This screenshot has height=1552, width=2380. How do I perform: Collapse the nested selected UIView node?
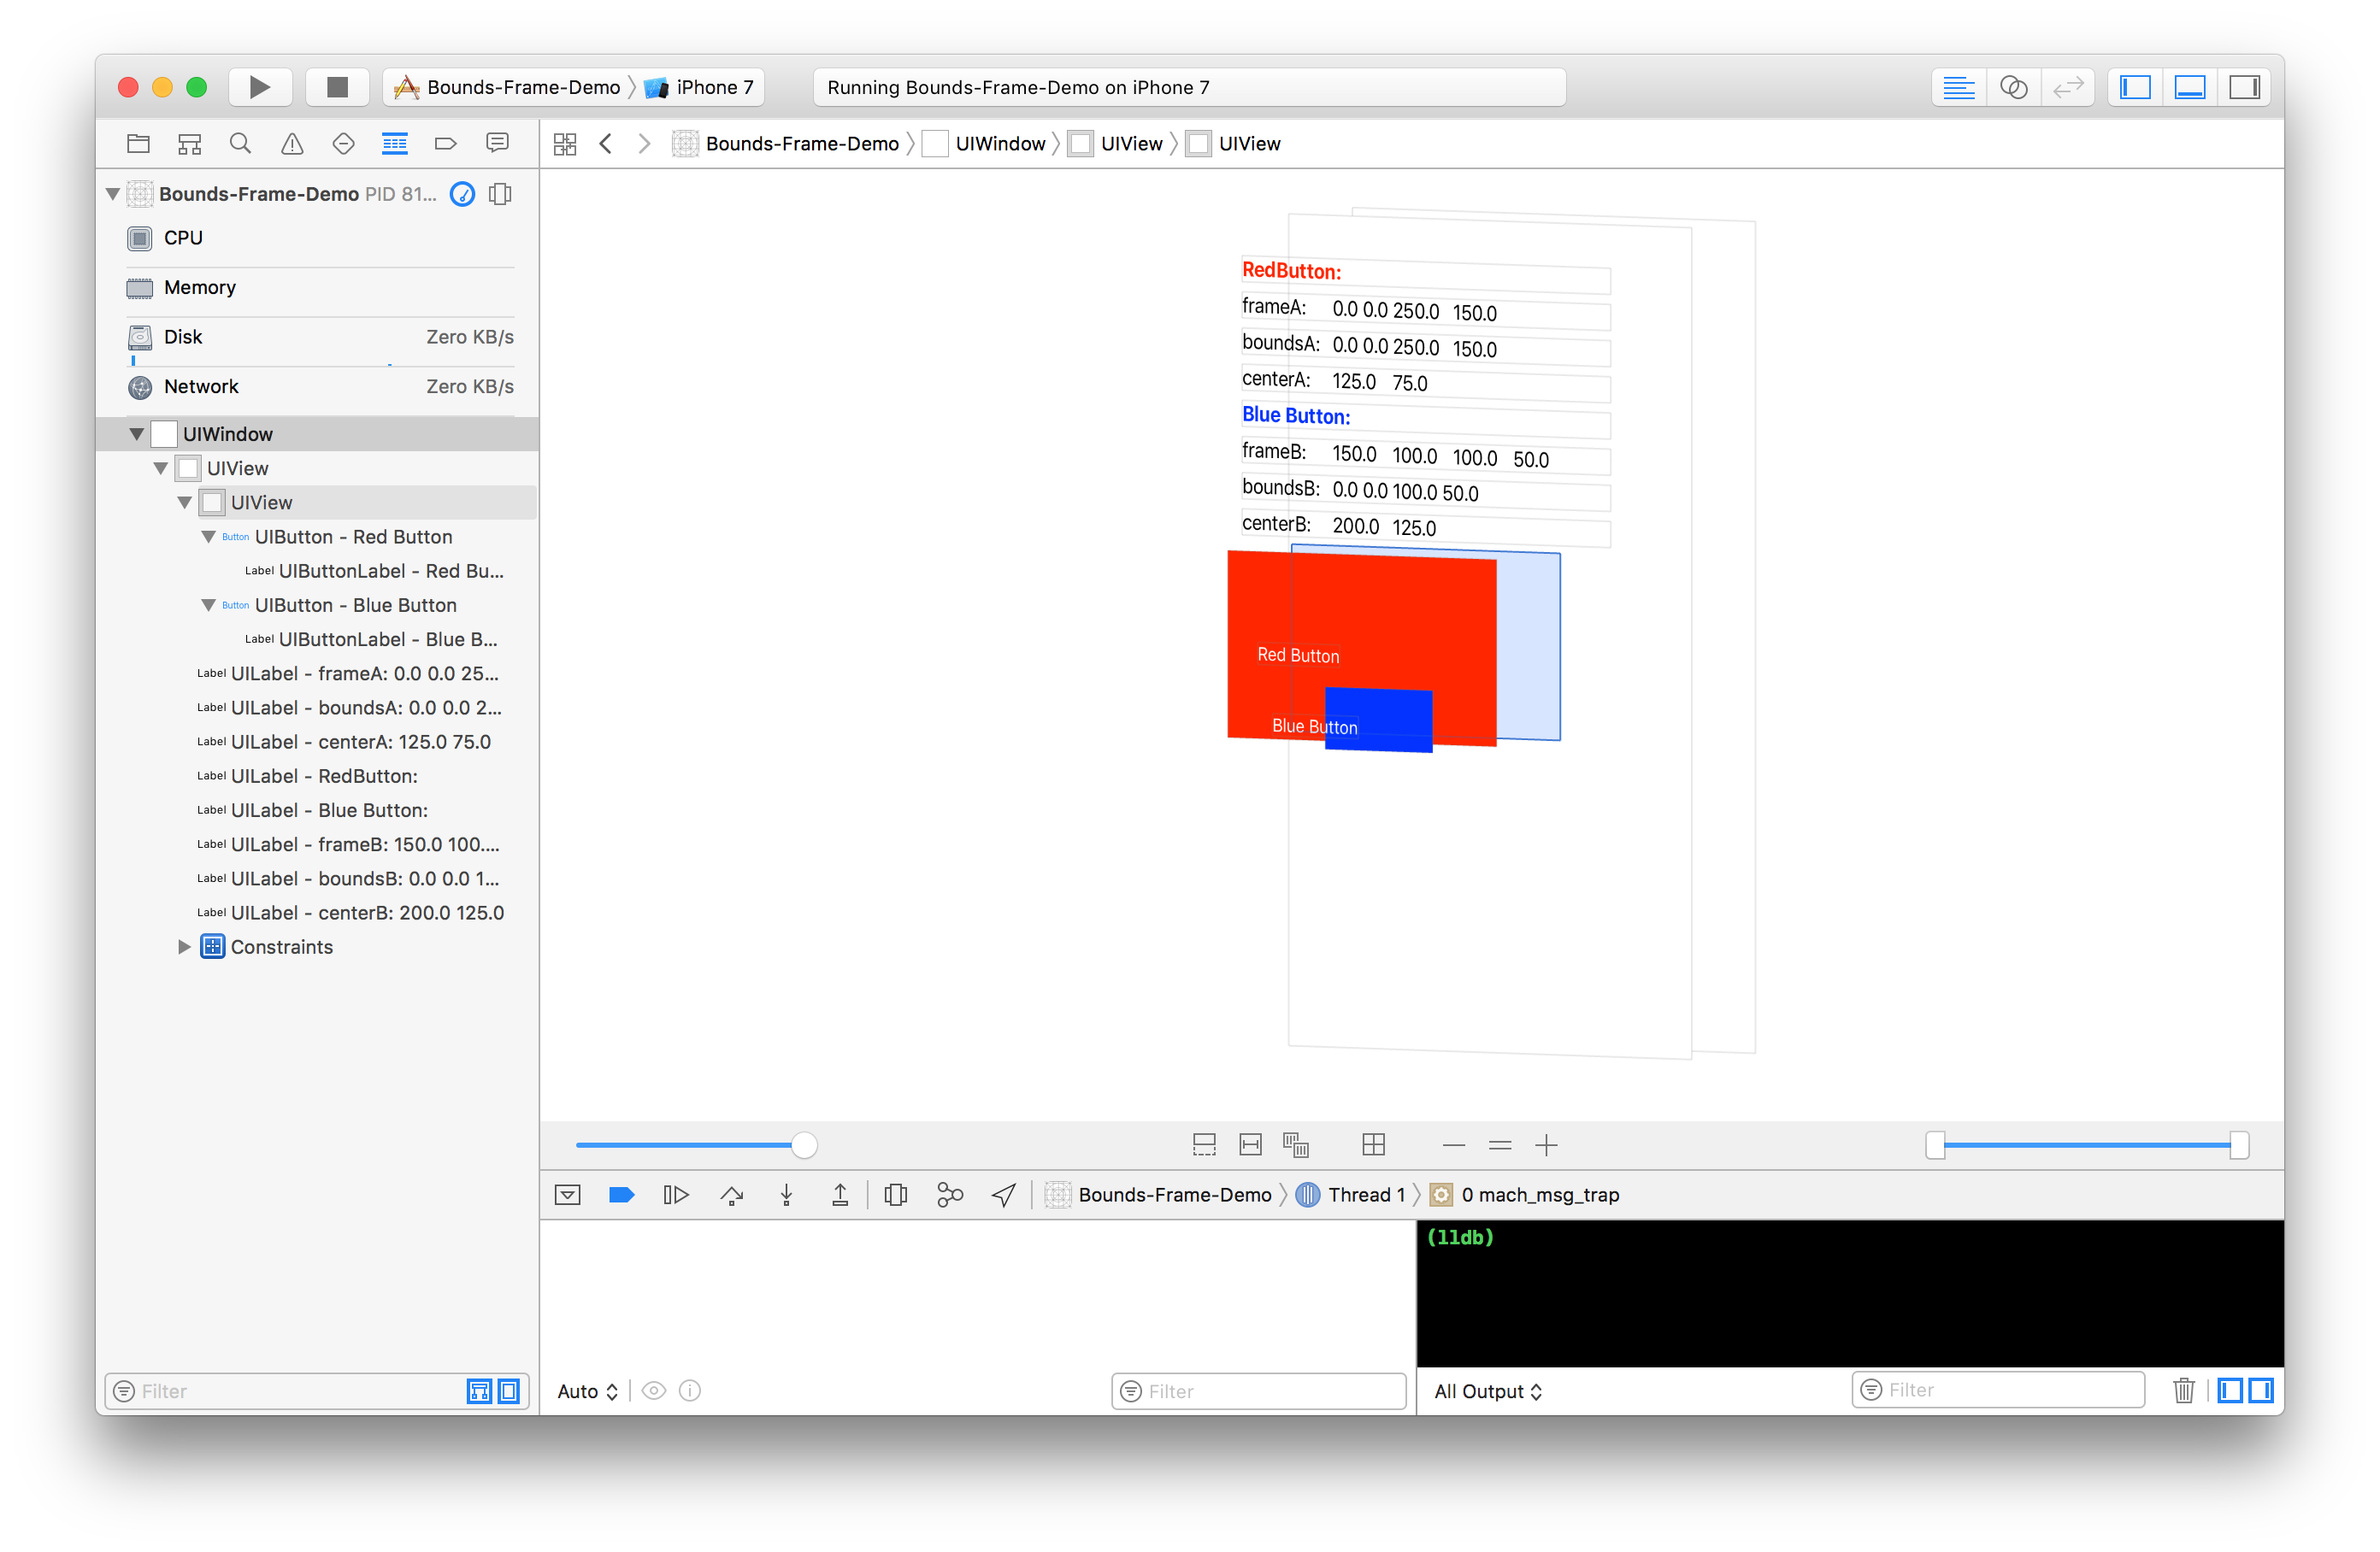tap(185, 502)
